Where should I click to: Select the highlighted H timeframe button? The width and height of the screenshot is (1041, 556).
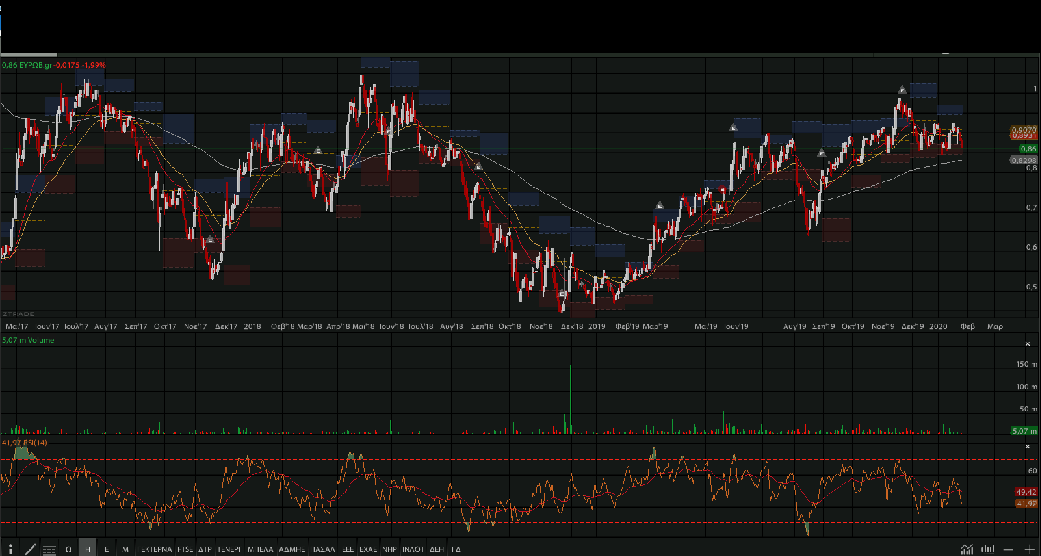pos(88,549)
